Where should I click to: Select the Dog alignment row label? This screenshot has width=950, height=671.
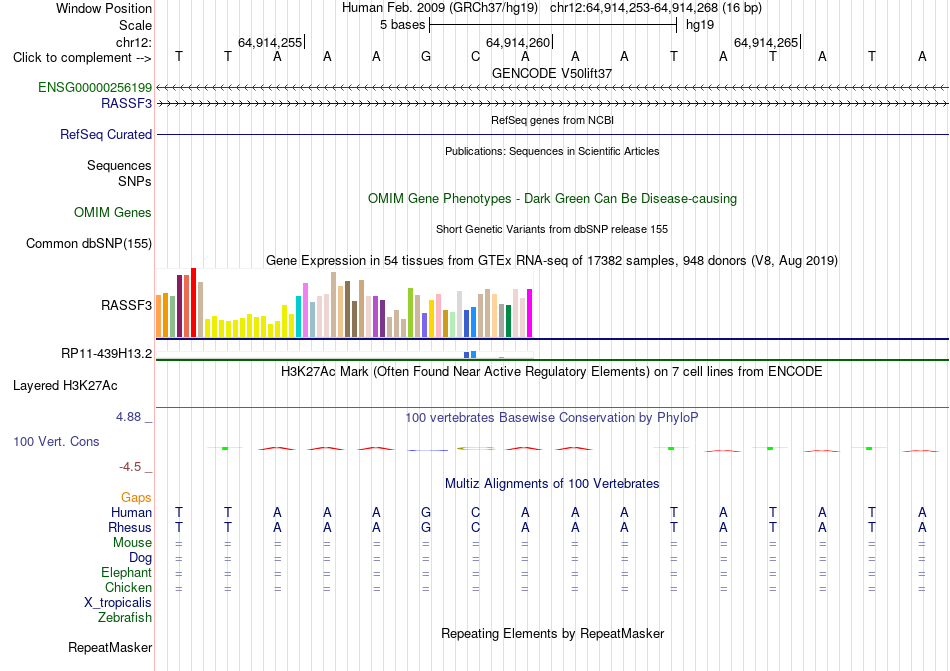tap(140, 557)
